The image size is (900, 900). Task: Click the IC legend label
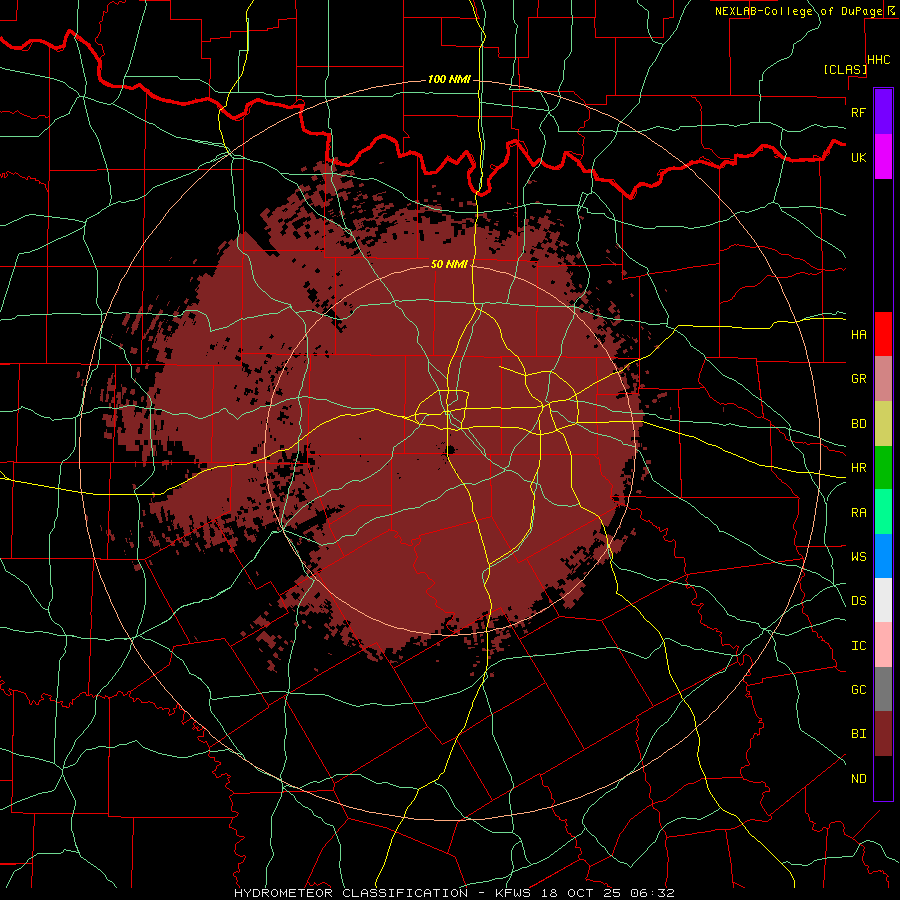(x=859, y=646)
